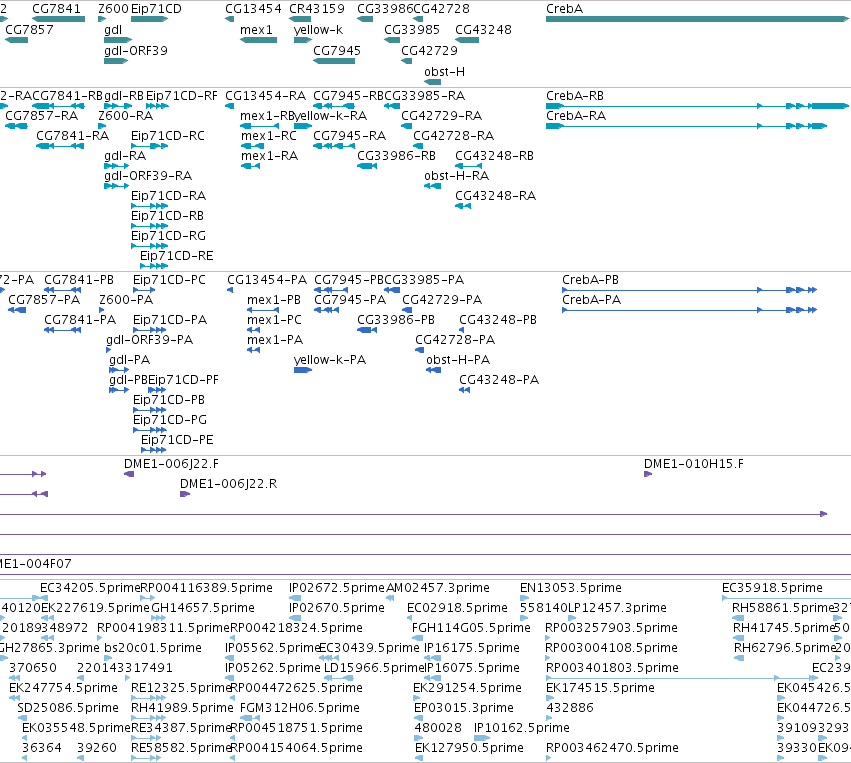
Task: Click EST EC35918.5prime
Action: pyautogui.click(x=772, y=588)
